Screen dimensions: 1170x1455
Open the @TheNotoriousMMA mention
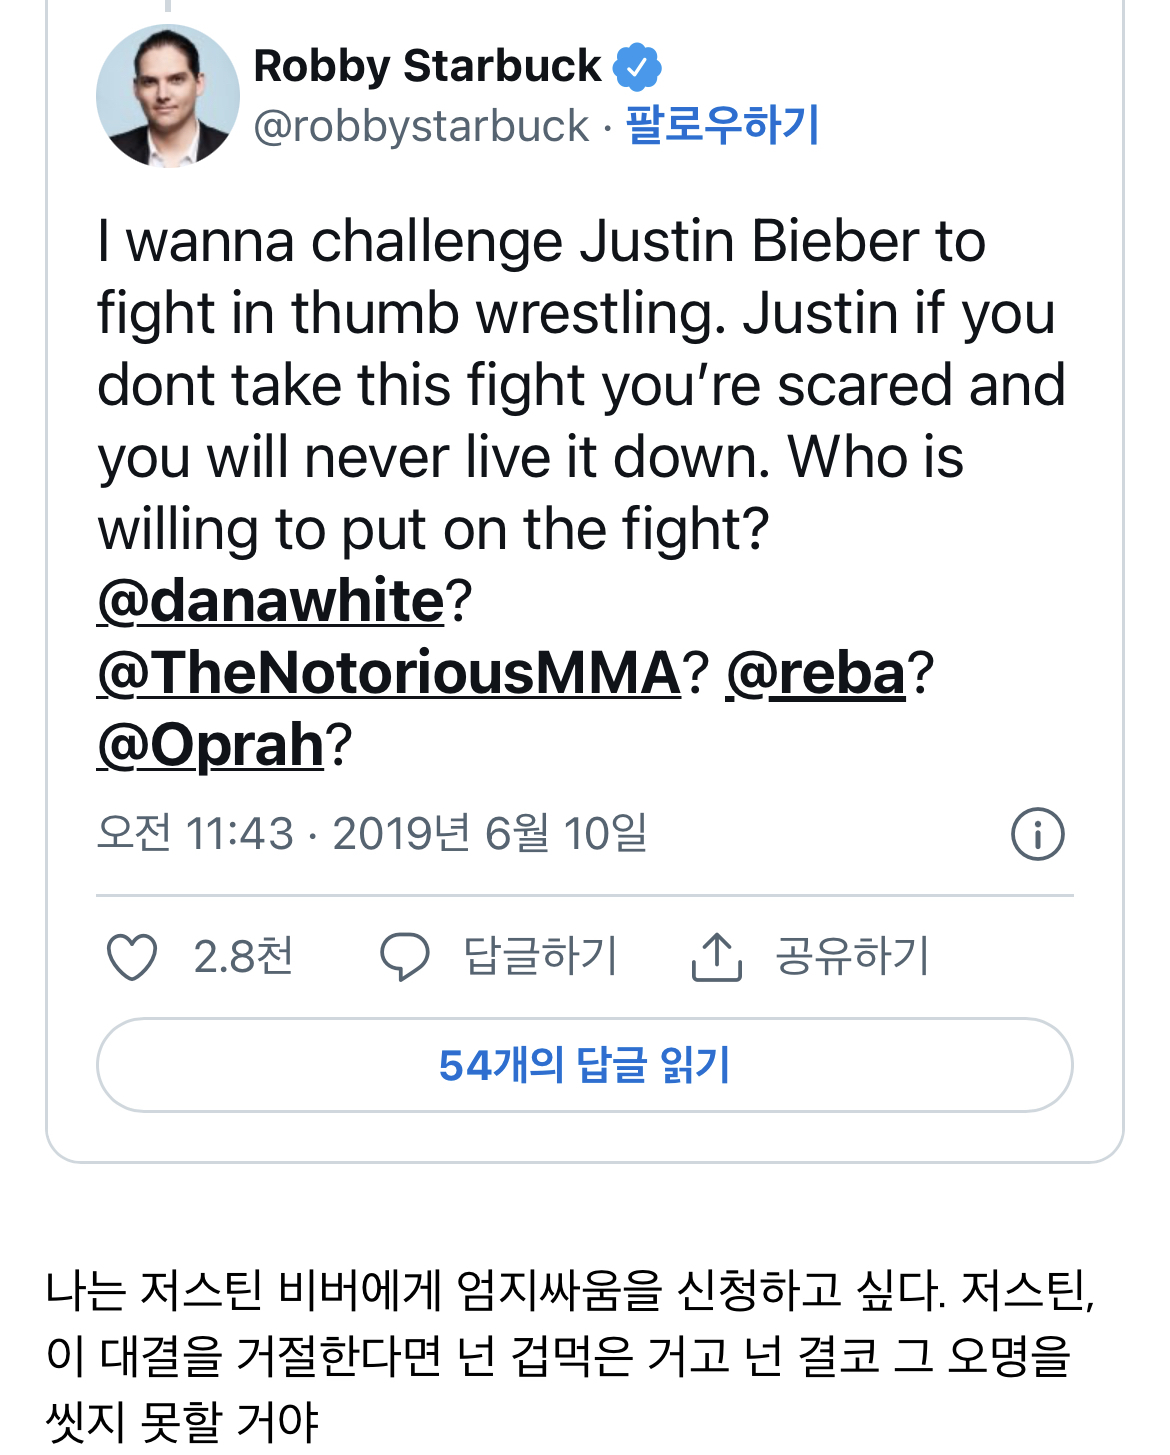pyautogui.click(x=389, y=673)
